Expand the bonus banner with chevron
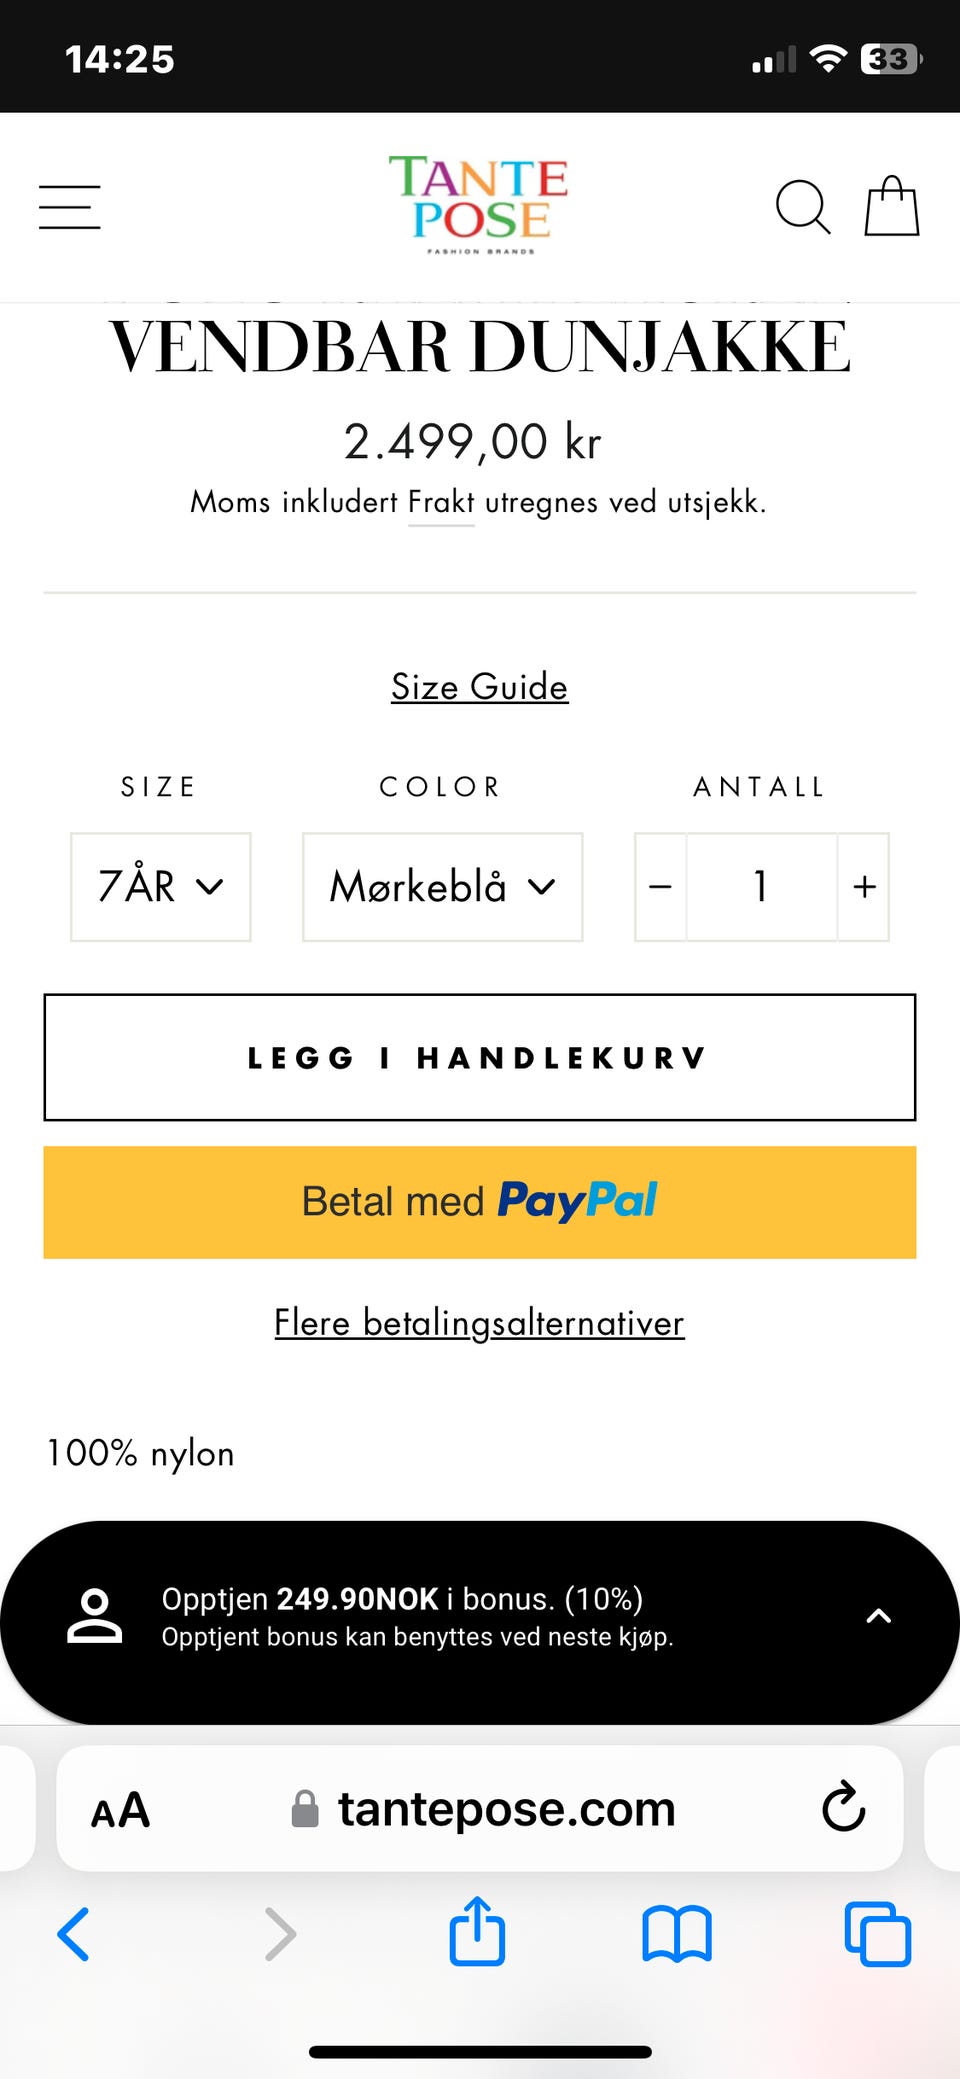The width and height of the screenshot is (960, 2079). click(x=878, y=1616)
